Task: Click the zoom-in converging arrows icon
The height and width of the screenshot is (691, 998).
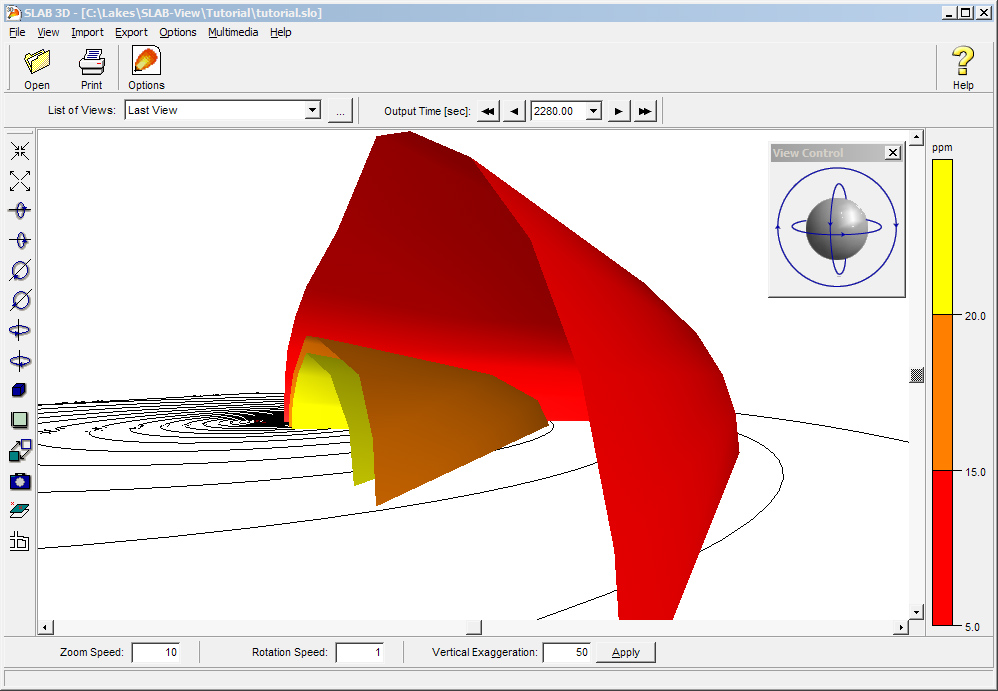Action: (x=20, y=151)
